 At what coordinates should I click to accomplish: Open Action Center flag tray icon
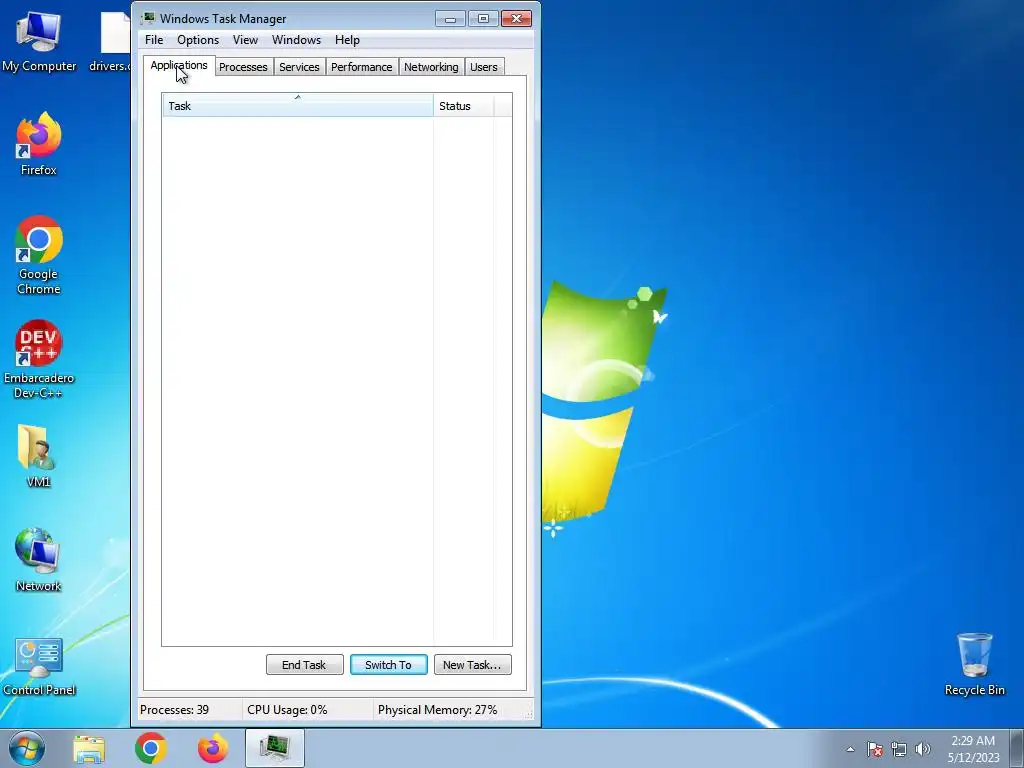click(875, 749)
